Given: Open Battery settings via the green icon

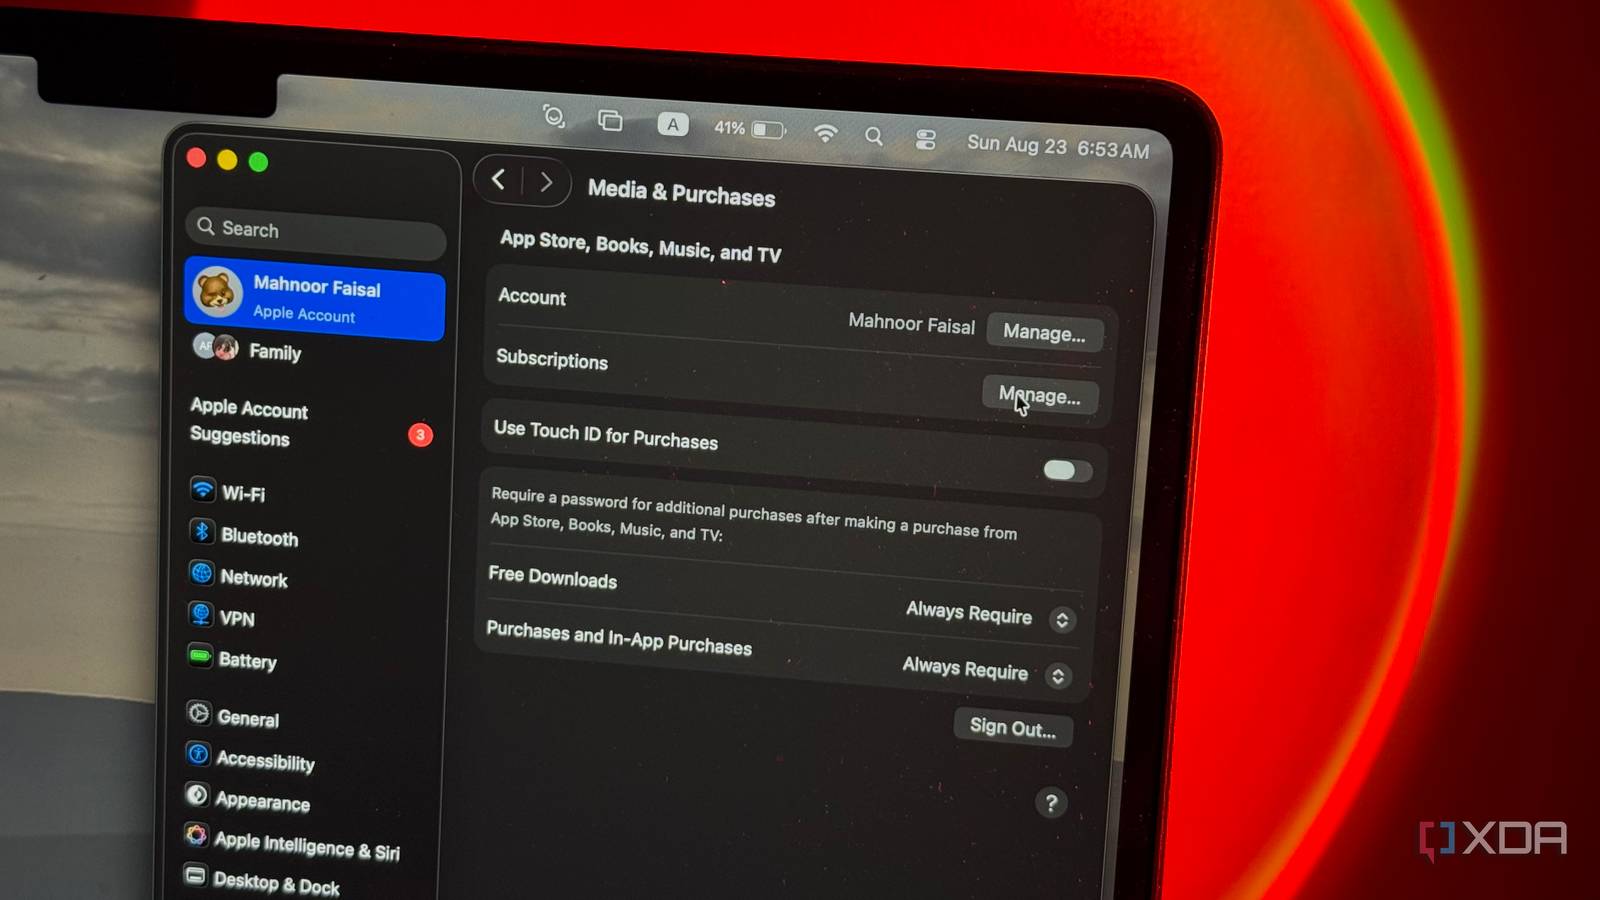Looking at the screenshot, I should point(200,656).
